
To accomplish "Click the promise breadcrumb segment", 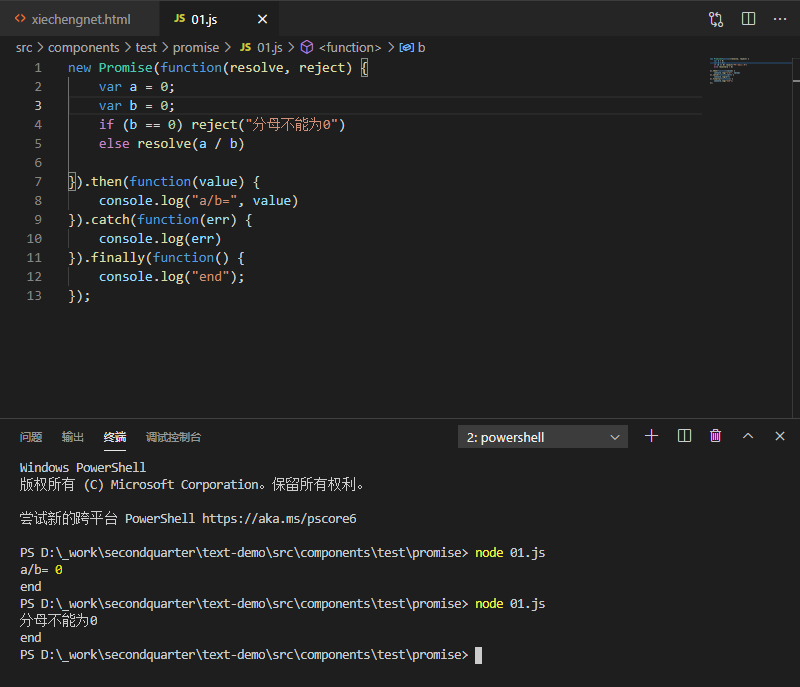I will point(196,47).
